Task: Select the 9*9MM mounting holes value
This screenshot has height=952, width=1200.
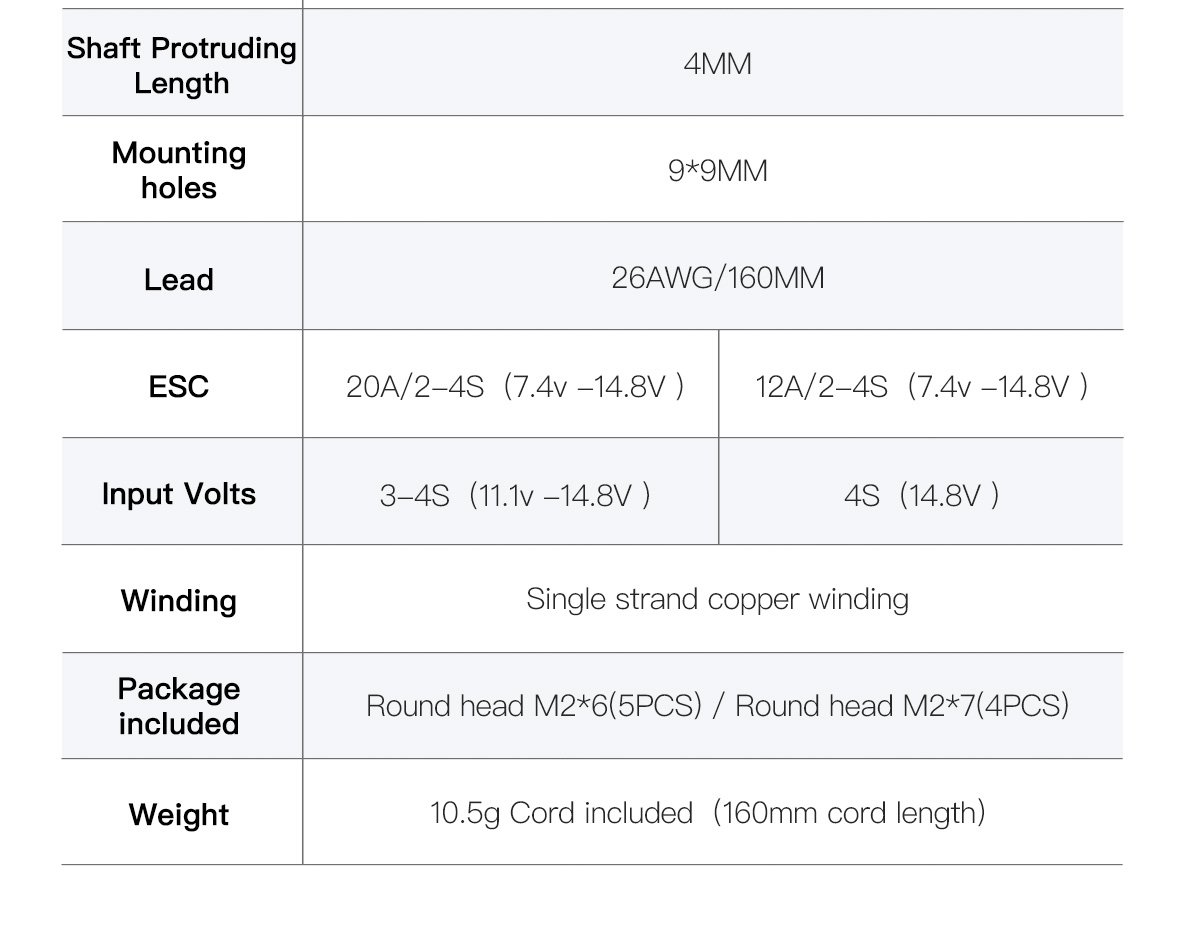Action: point(717,171)
